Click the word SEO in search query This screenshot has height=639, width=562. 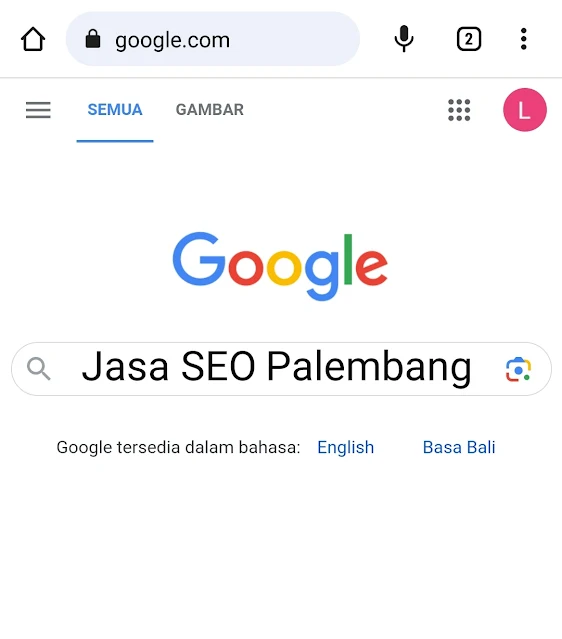tap(218, 366)
